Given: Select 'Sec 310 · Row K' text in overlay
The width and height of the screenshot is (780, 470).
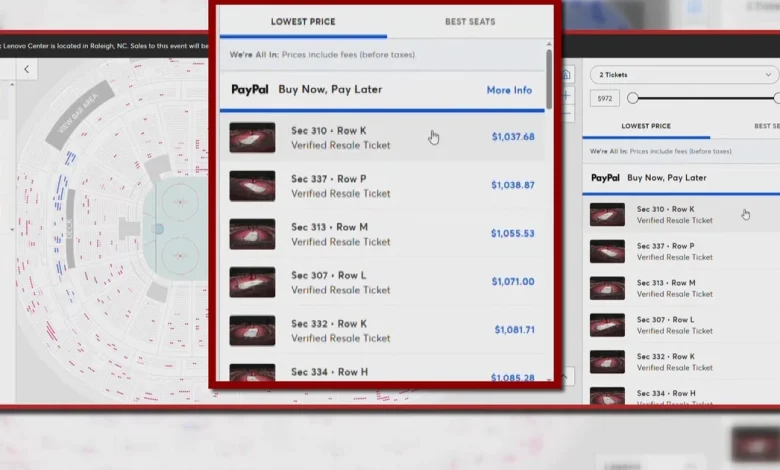Looking at the screenshot, I should [x=328, y=130].
